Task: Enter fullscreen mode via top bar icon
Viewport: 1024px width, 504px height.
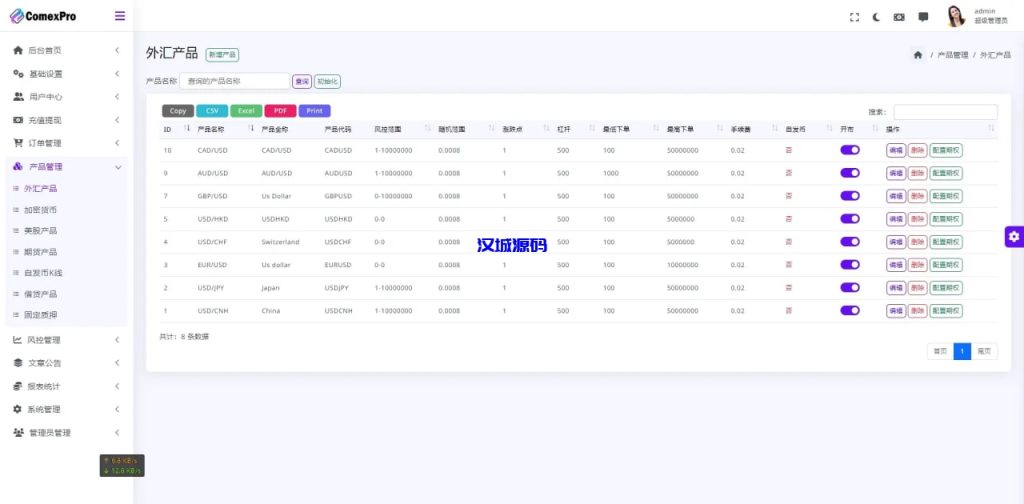Action: point(854,17)
